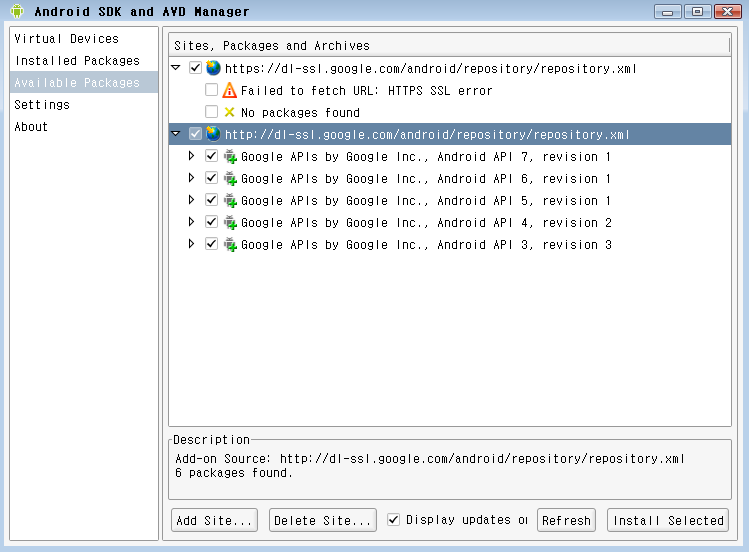Click the Android robot icon in title bar
749x552 pixels.
pos(17,11)
